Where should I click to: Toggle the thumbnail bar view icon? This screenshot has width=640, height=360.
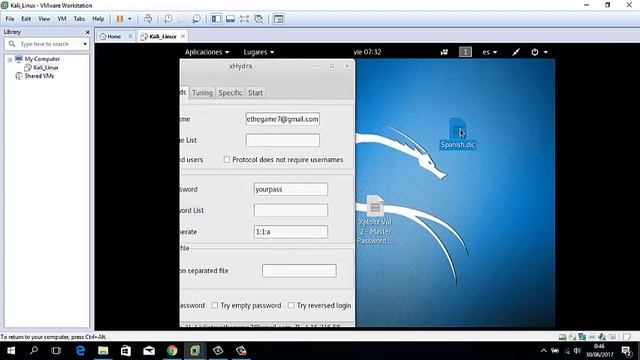pos(230,19)
